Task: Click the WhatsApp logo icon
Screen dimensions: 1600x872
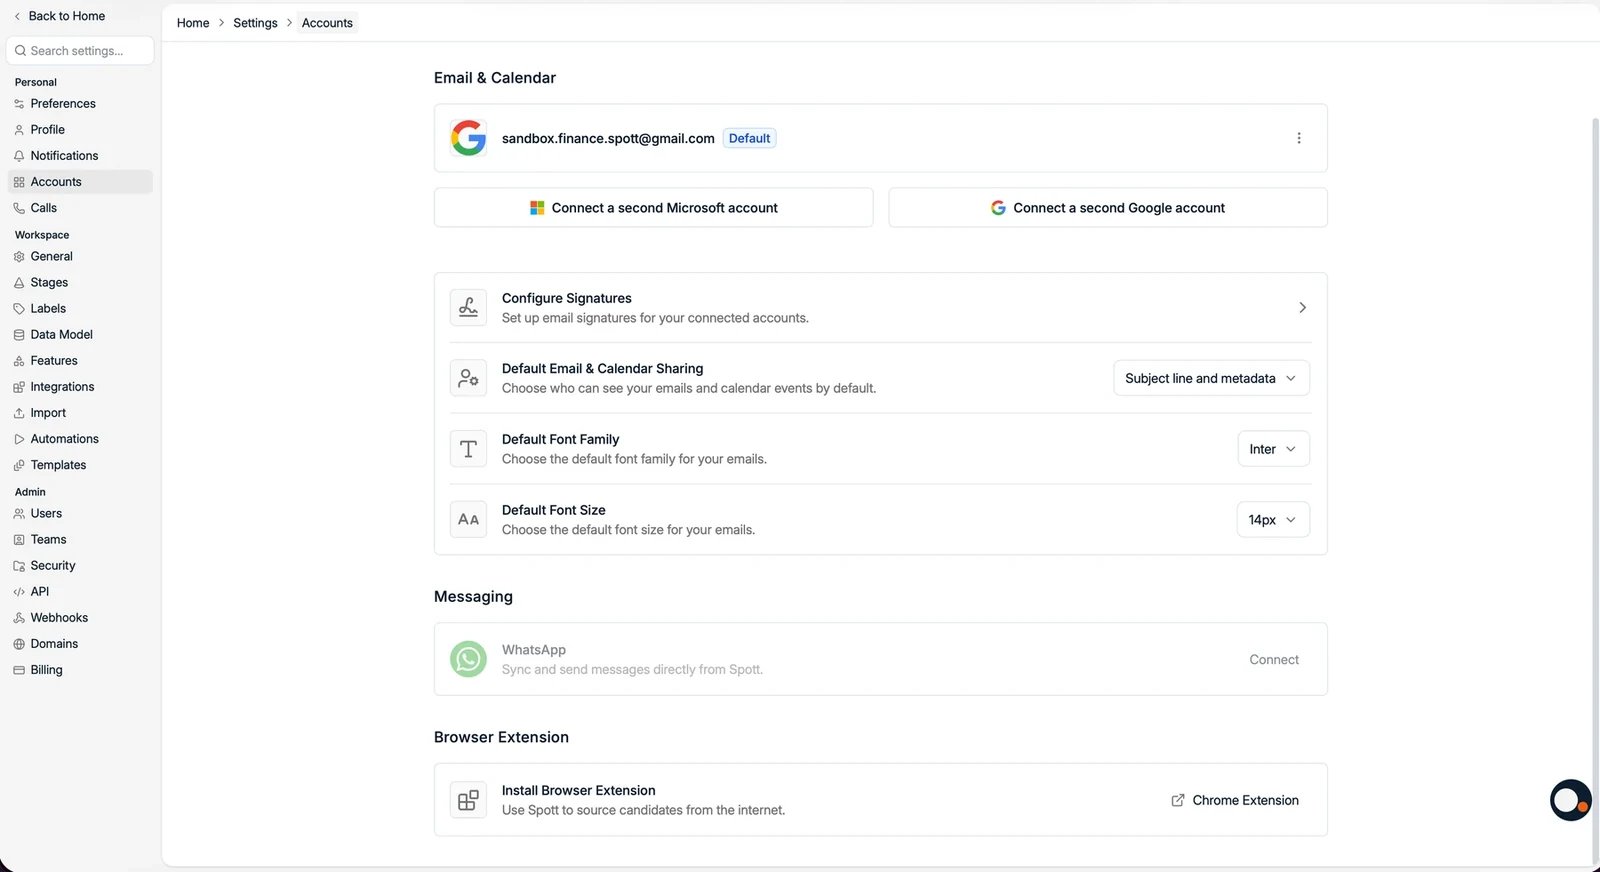Action: point(468,659)
